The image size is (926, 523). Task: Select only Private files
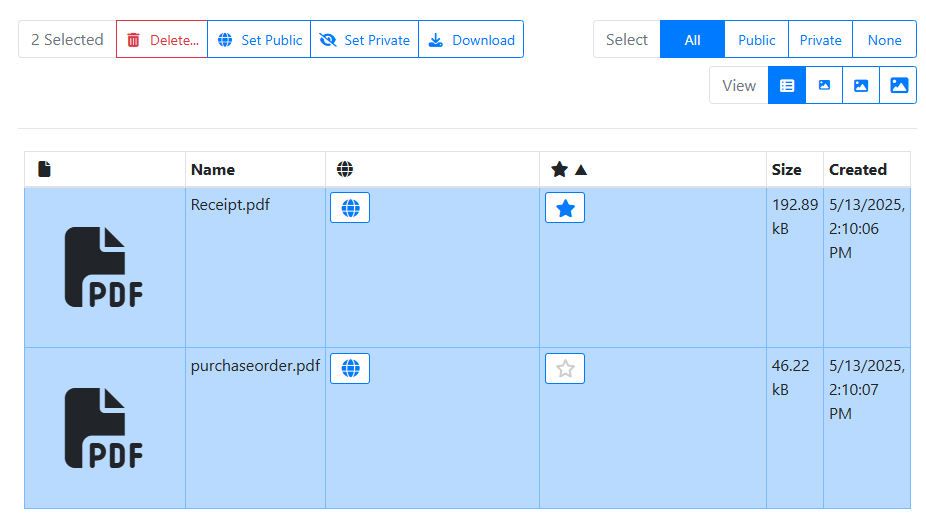point(820,40)
